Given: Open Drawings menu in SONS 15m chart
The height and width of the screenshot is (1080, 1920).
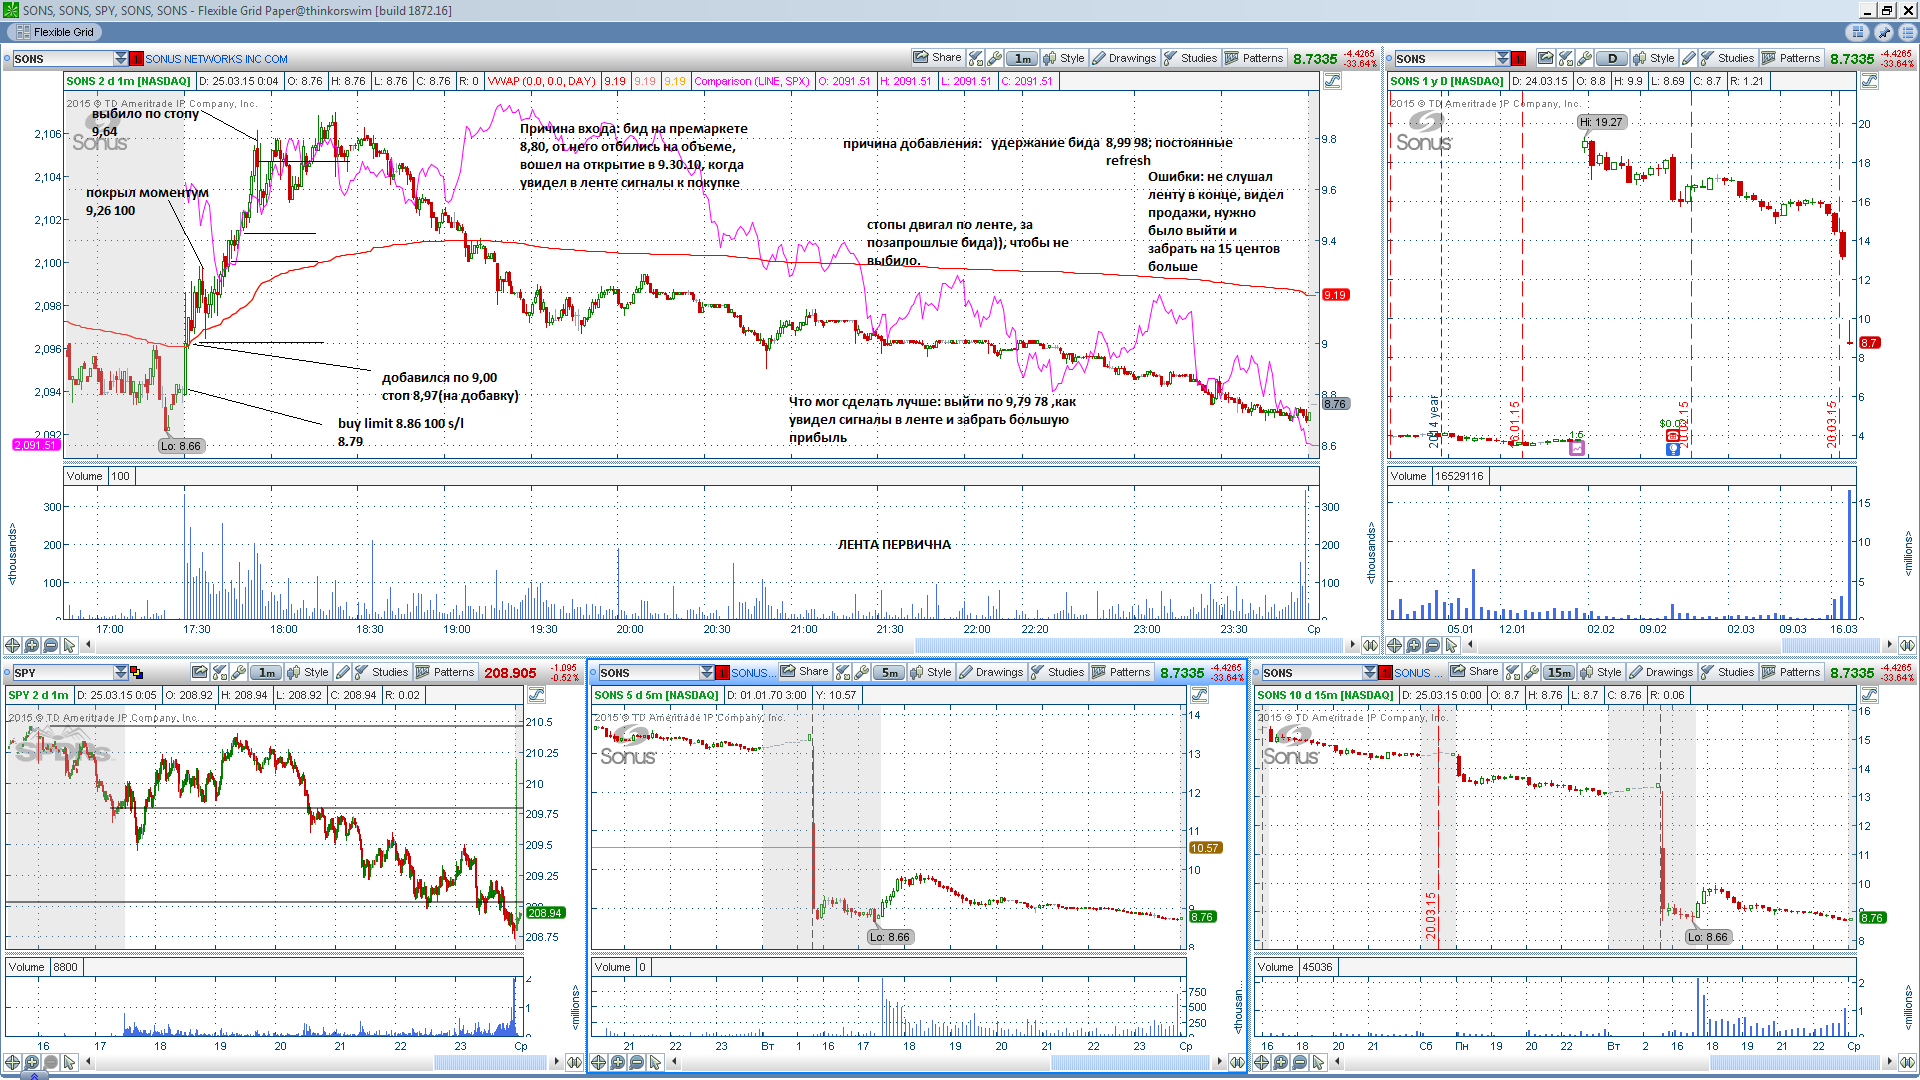Looking at the screenshot, I should pyautogui.click(x=1661, y=672).
